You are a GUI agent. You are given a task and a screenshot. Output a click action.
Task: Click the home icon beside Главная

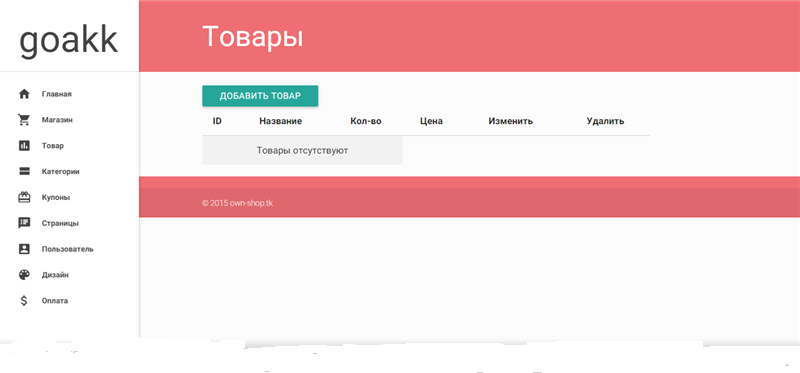coord(24,94)
